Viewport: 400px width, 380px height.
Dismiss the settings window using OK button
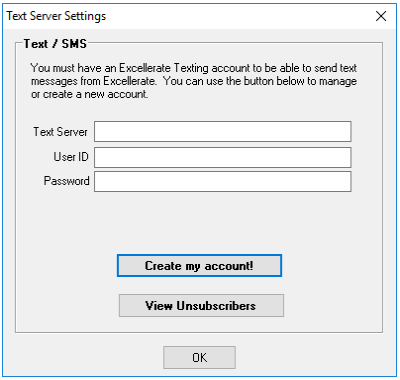pyautogui.click(x=199, y=357)
